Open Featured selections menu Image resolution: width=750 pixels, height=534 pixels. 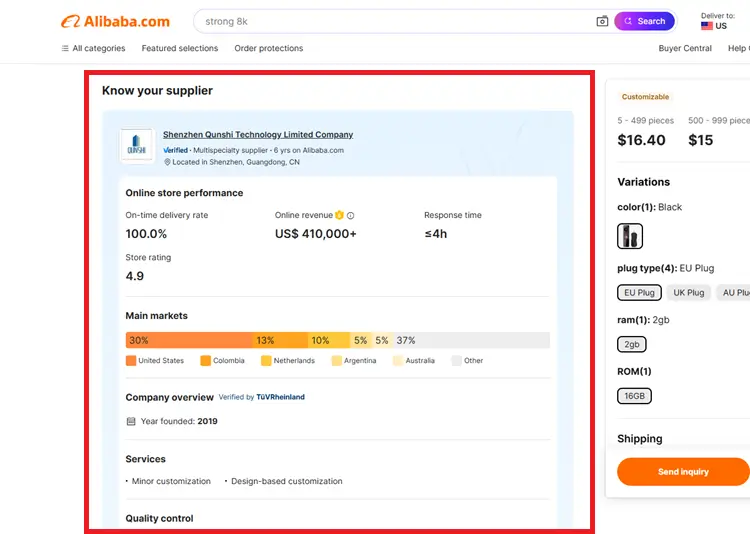180,48
